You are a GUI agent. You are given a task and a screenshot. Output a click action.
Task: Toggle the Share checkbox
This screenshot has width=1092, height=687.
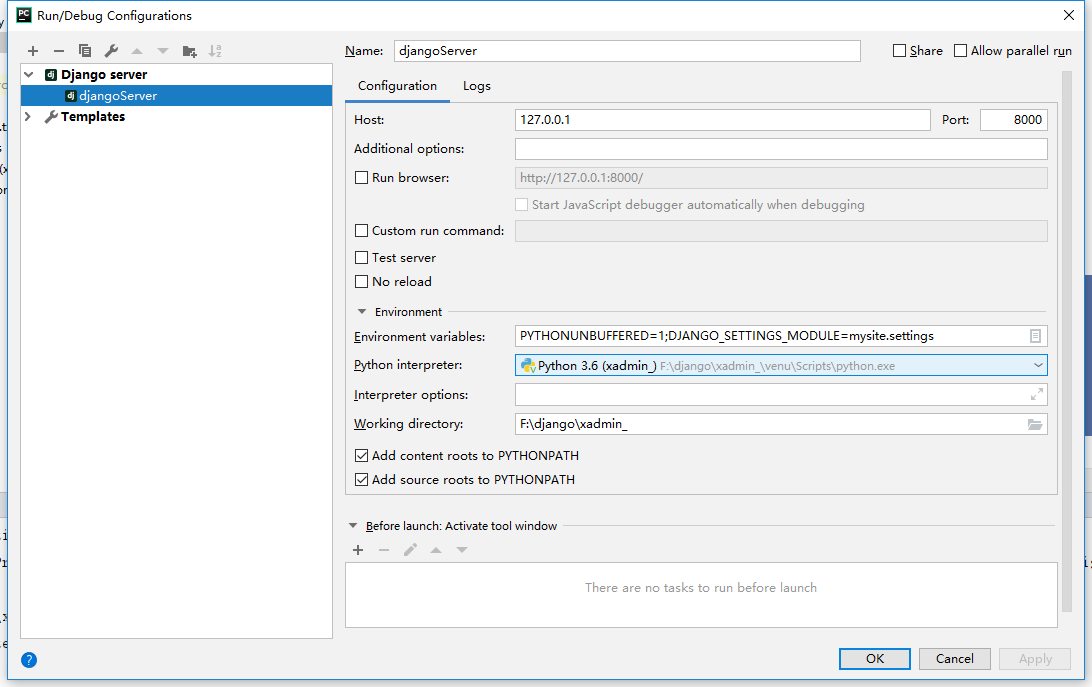[899, 51]
